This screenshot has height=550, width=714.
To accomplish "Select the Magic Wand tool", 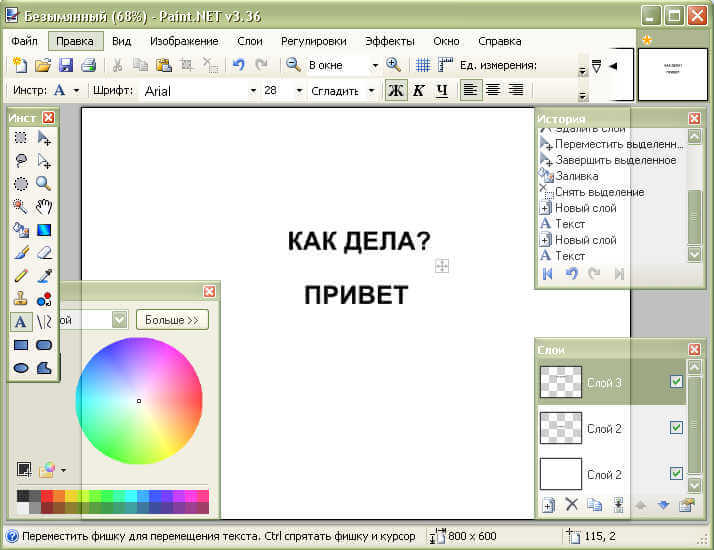I will tap(20, 207).
